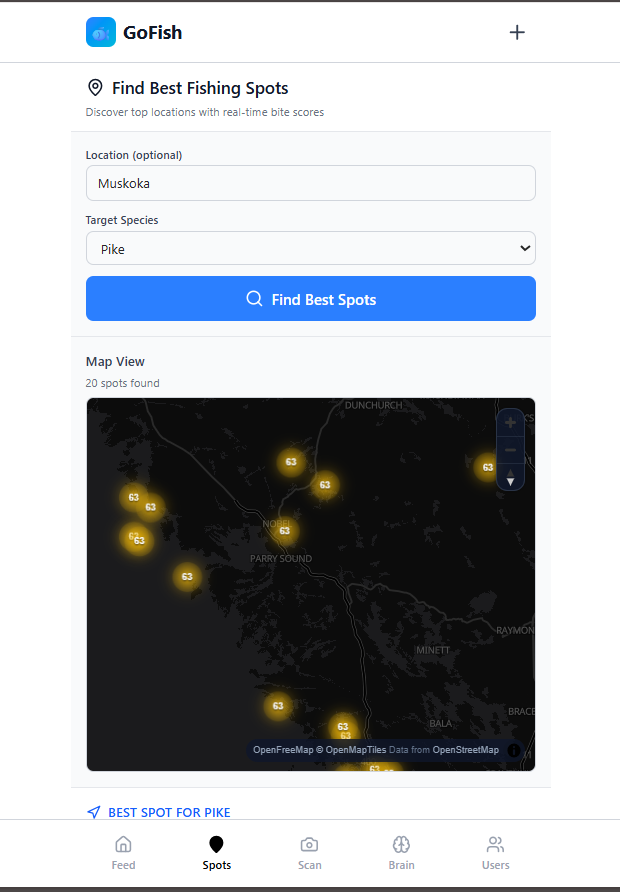Click the Find Best Spots button
Viewport: 620px width, 892px height.
point(311,299)
